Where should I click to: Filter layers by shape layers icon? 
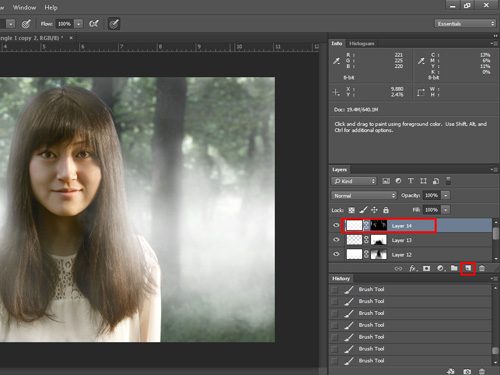(x=423, y=181)
